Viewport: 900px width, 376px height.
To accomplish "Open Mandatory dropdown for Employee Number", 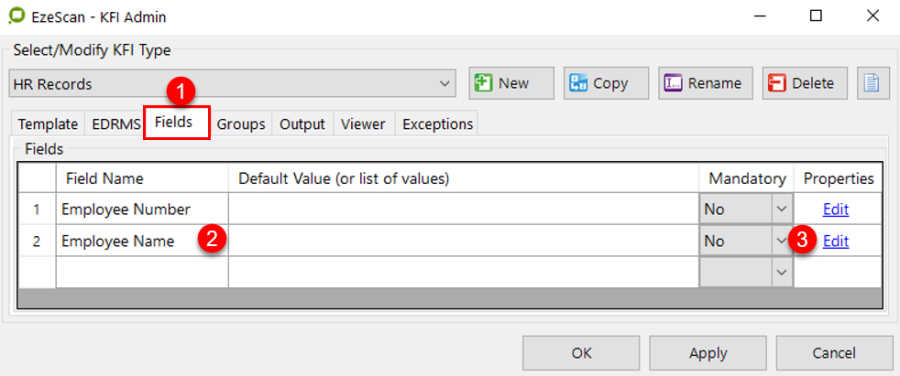I will (x=781, y=210).
